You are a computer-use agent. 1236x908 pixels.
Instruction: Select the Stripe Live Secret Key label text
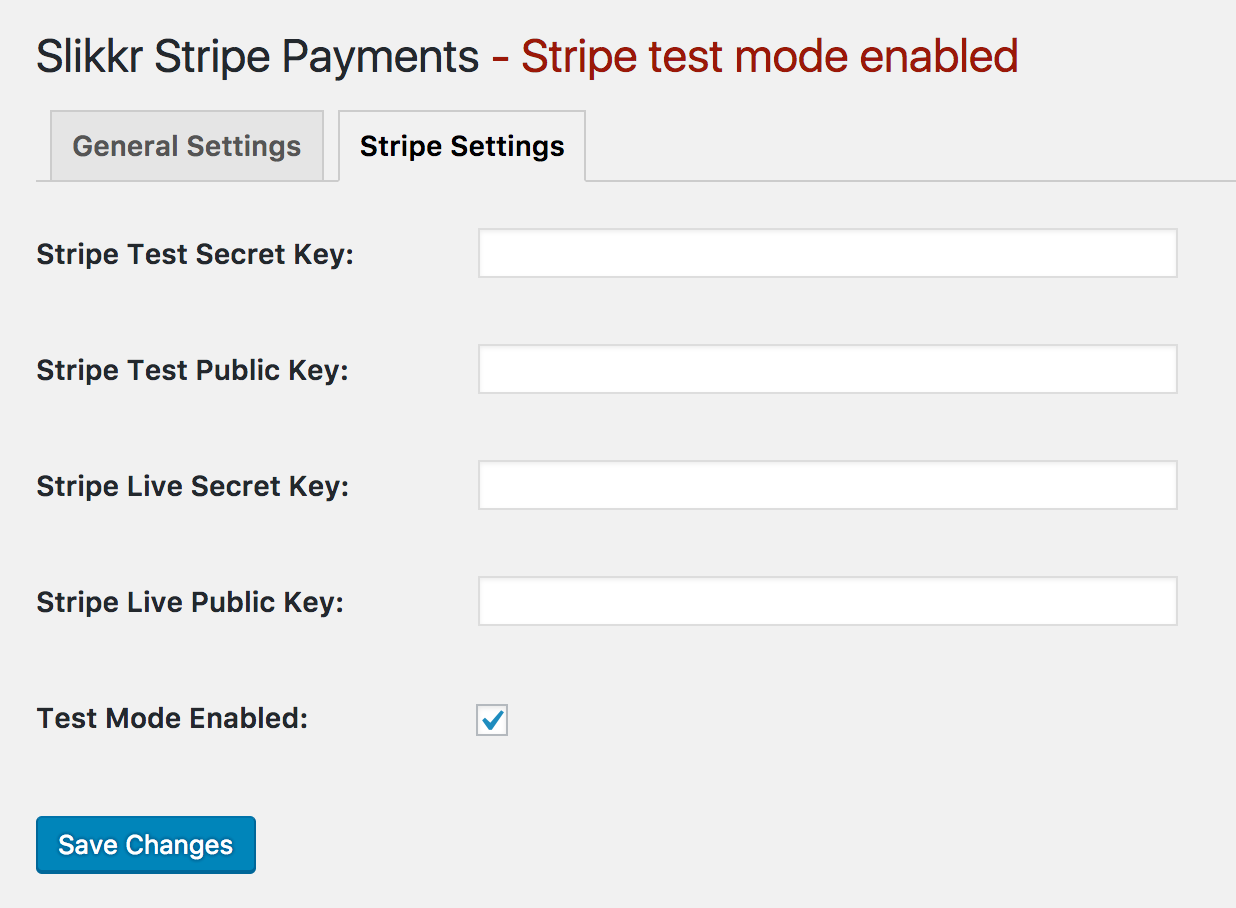[x=192, y=486]
